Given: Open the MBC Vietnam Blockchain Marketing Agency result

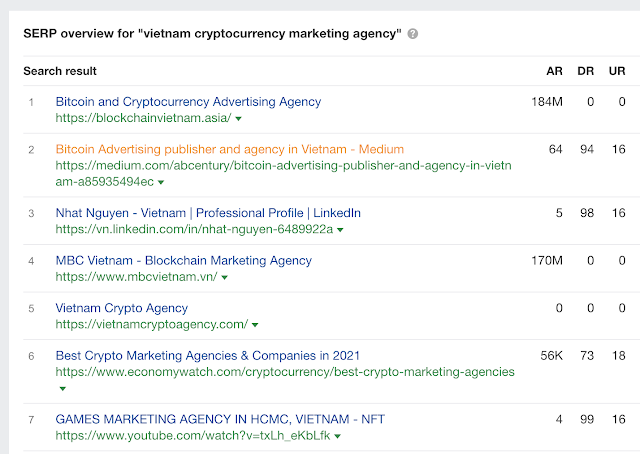Looking at the screenshot, I should pyautogui.click(x=184, y=261).
